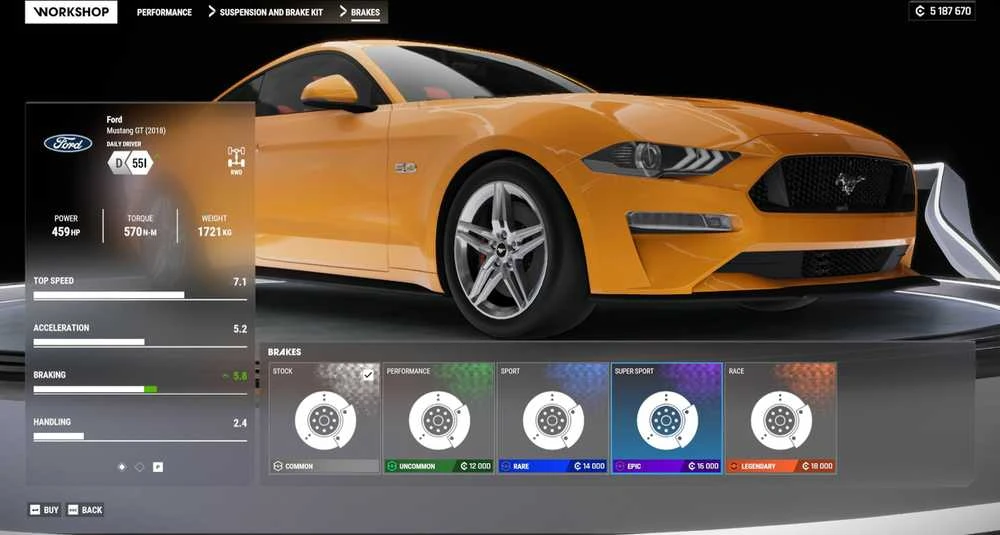Click the credits currency icon
The image size is (1000, 535).
pyautogui.click(x=920, y=11)
